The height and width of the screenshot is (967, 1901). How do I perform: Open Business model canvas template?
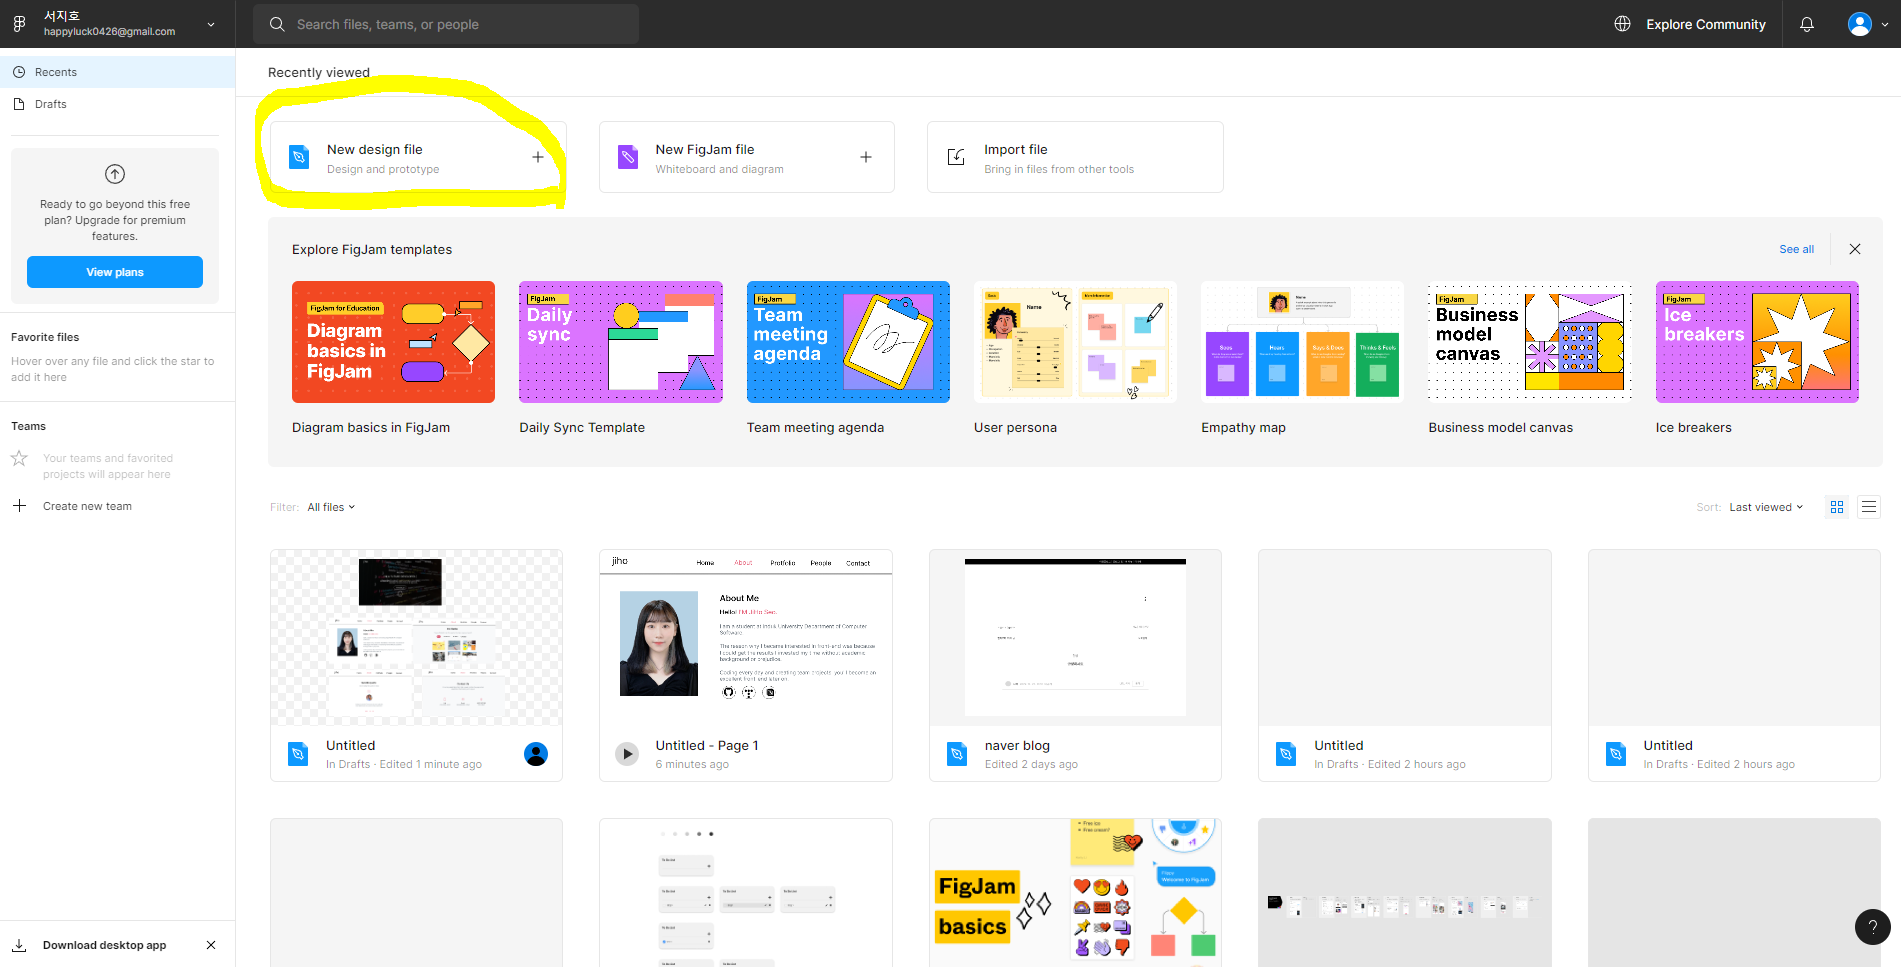tap(1530, 342)
